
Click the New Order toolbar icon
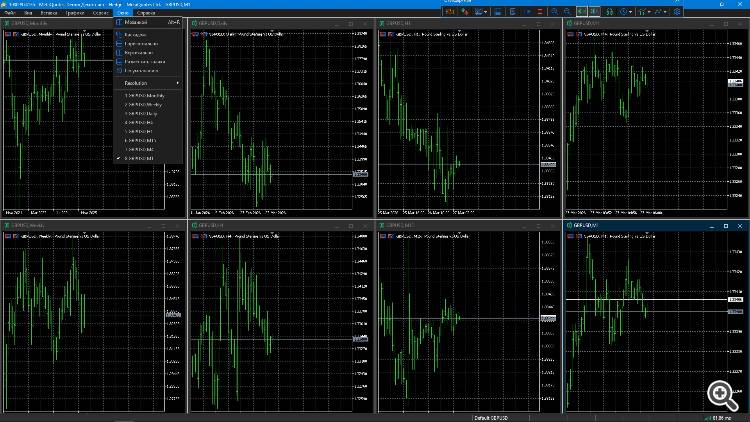tap(478, 11)
